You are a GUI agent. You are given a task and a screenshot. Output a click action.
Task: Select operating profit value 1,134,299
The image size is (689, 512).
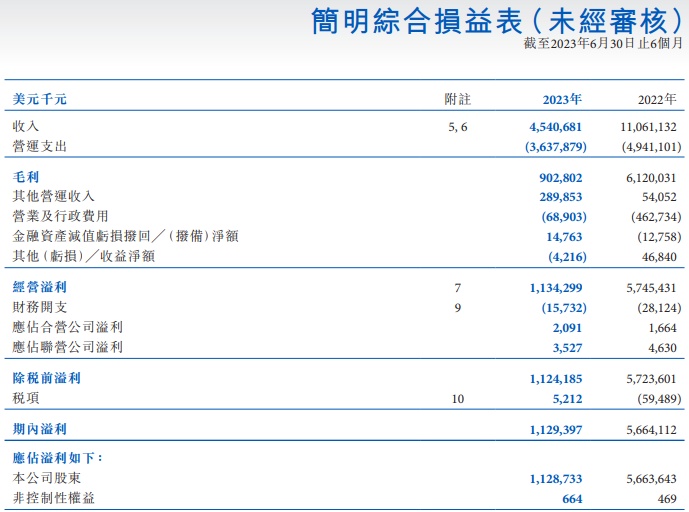[556, 288]
